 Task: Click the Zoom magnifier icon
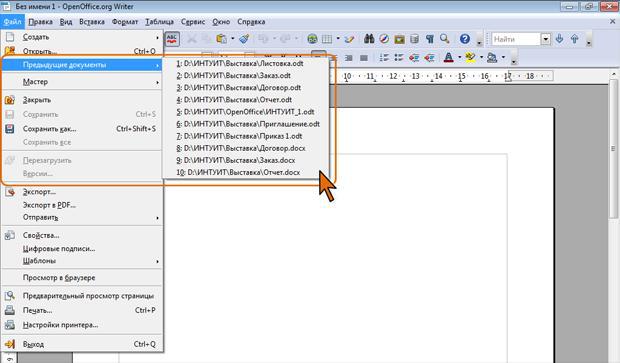pyautogui.click(x=445, y=39)
